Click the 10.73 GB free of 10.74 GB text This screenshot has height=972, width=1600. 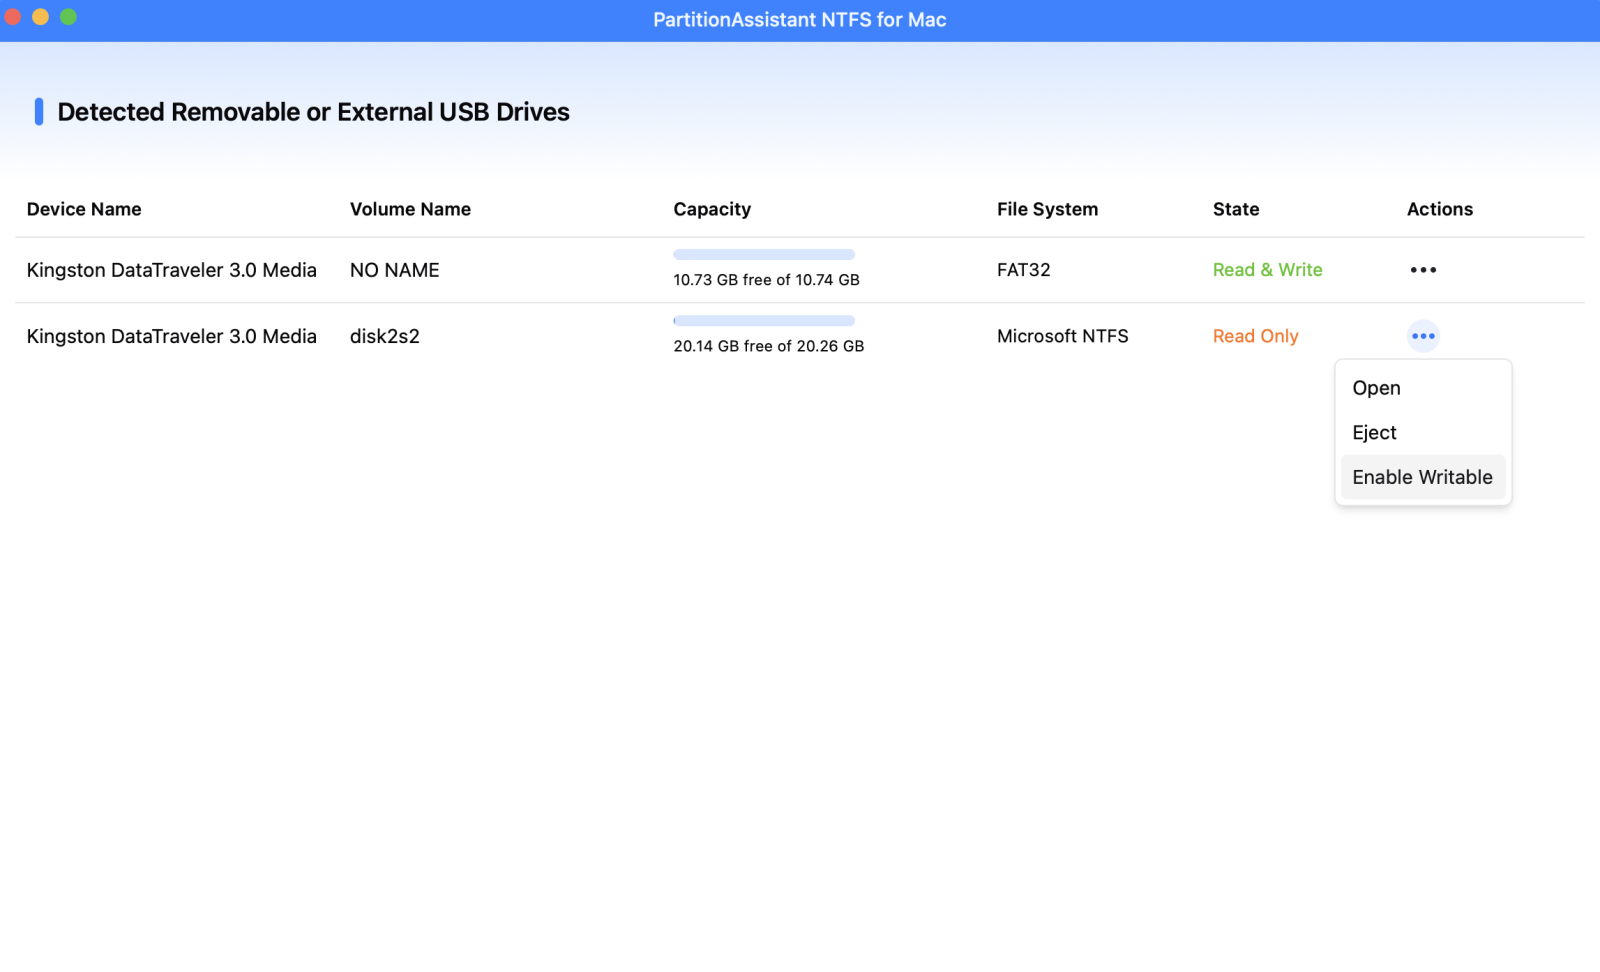tap(767, 280)
